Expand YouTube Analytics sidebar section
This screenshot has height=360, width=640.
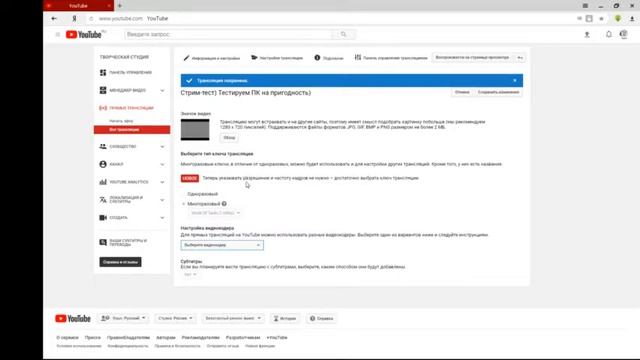[162, 182]
